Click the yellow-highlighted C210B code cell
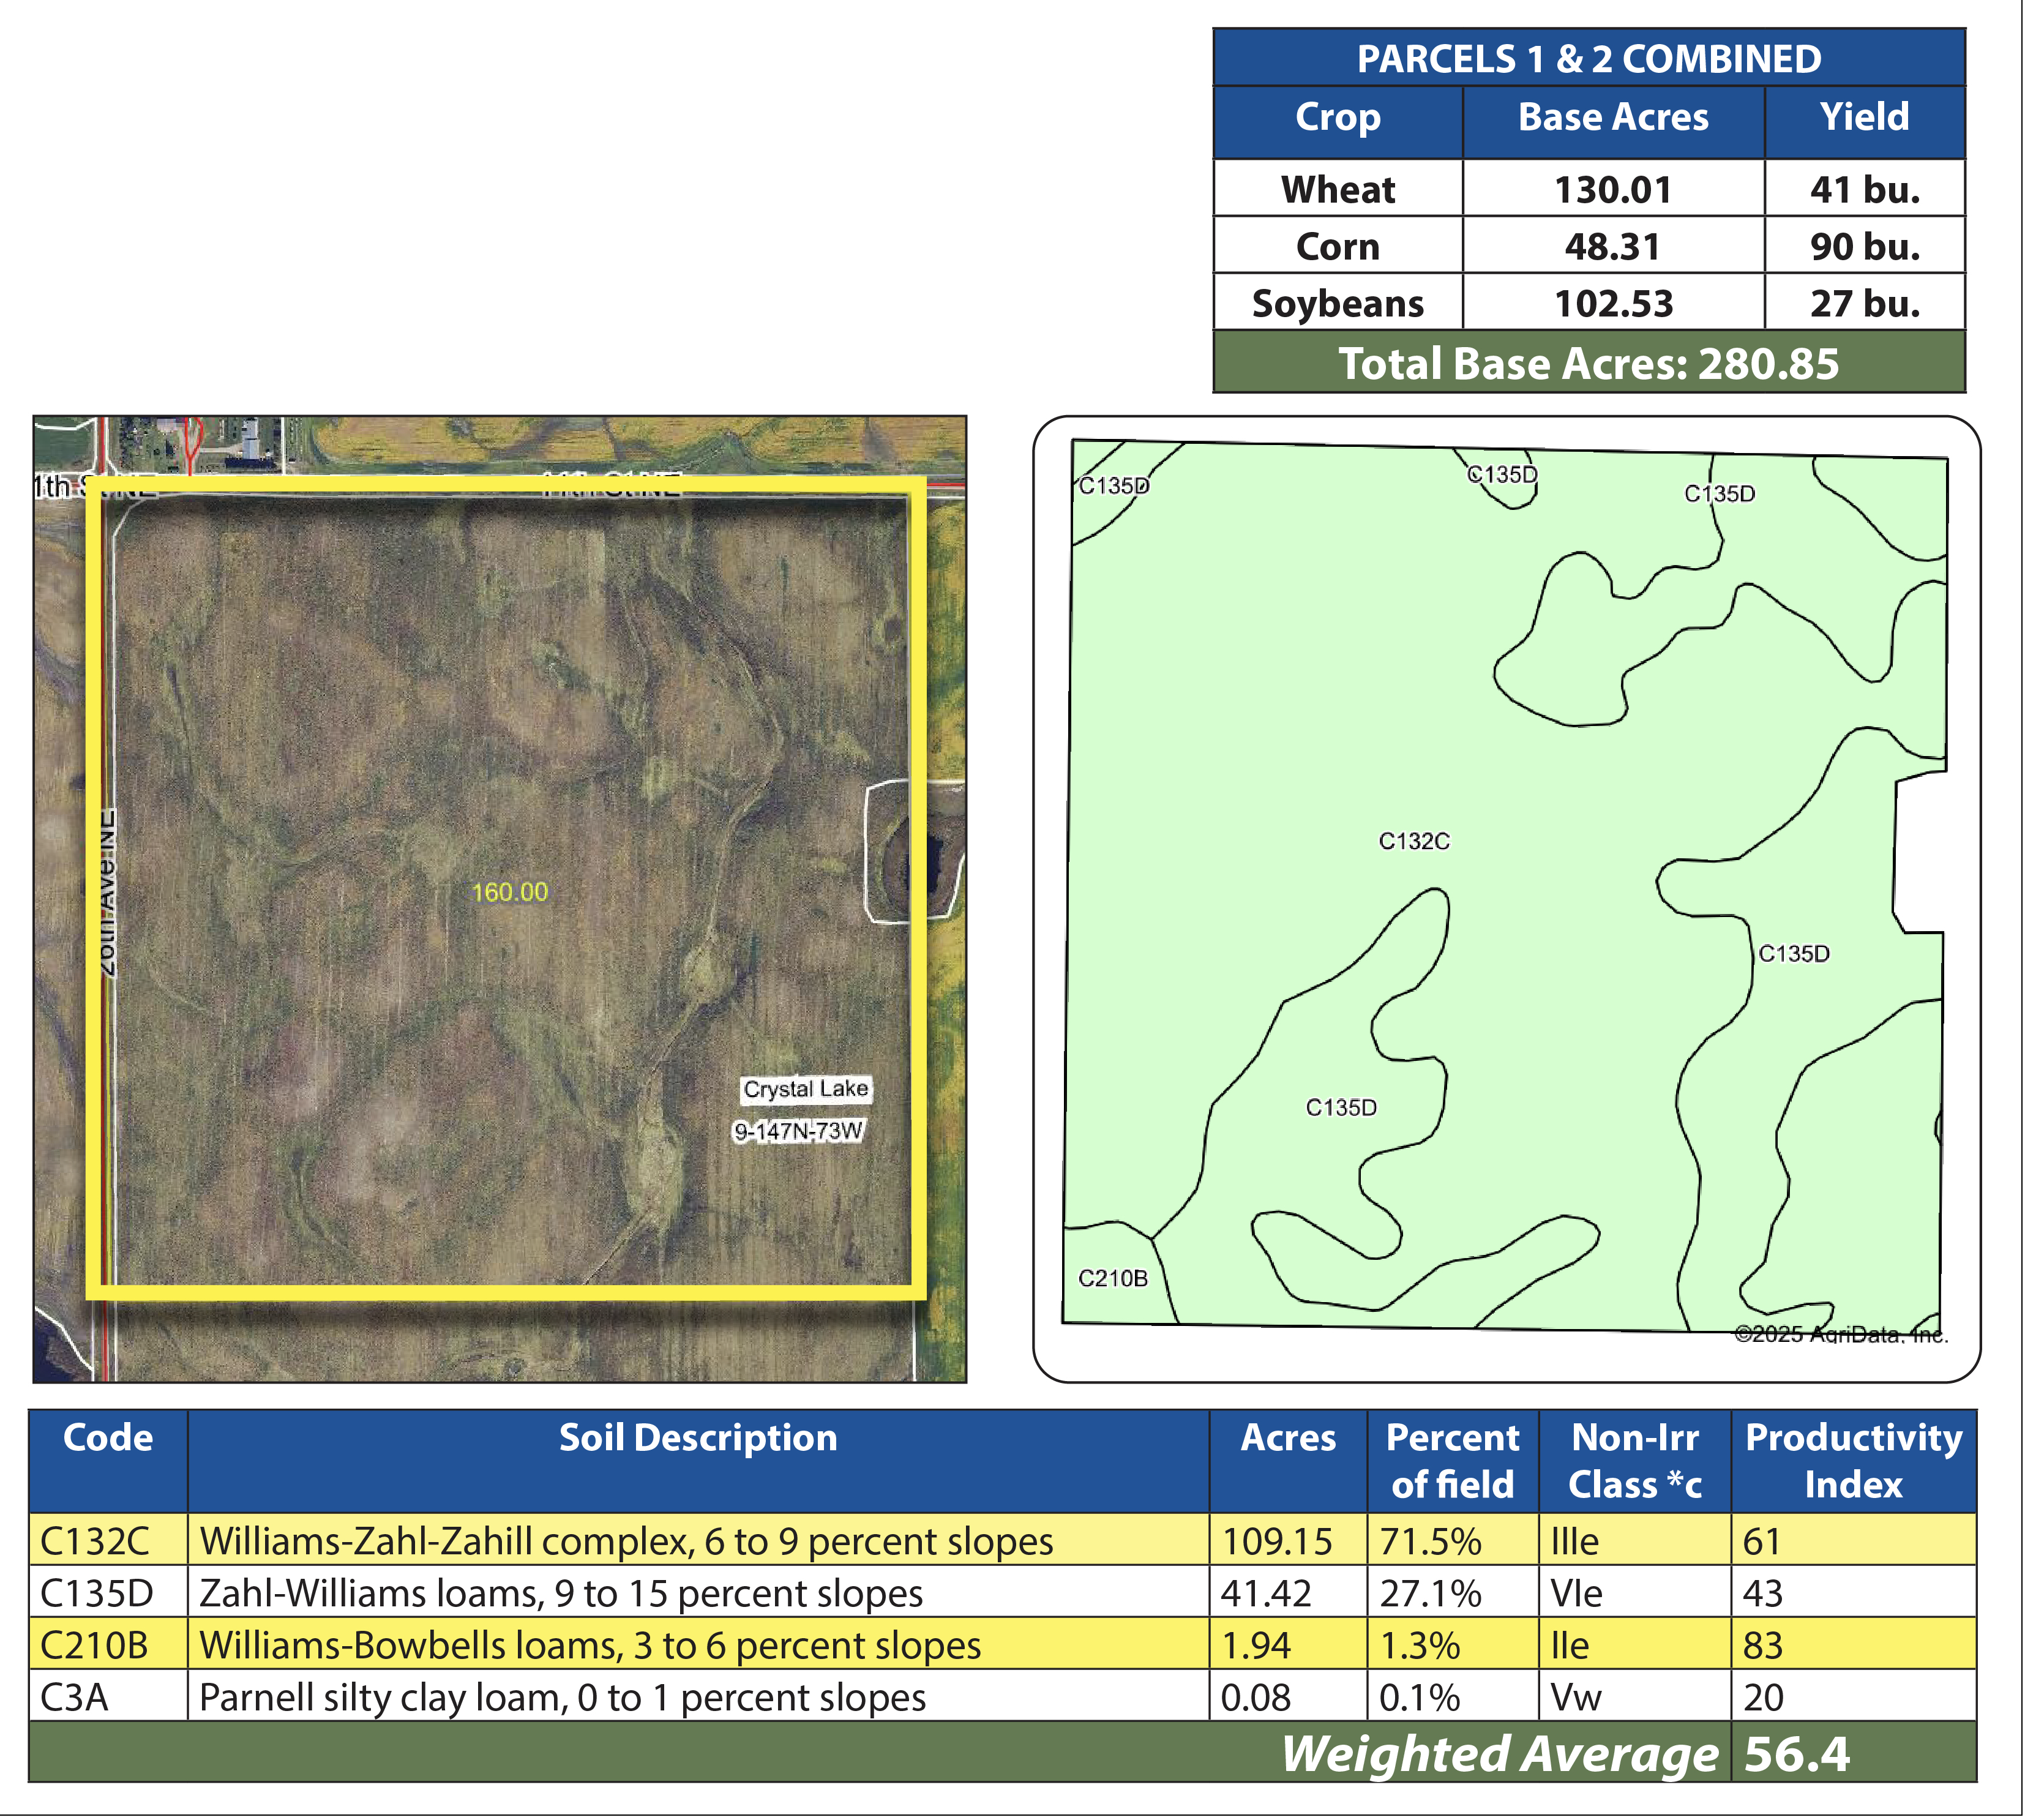Image resolution: width=2025 pixels, height=1820 pixels. click(94, 1645)
